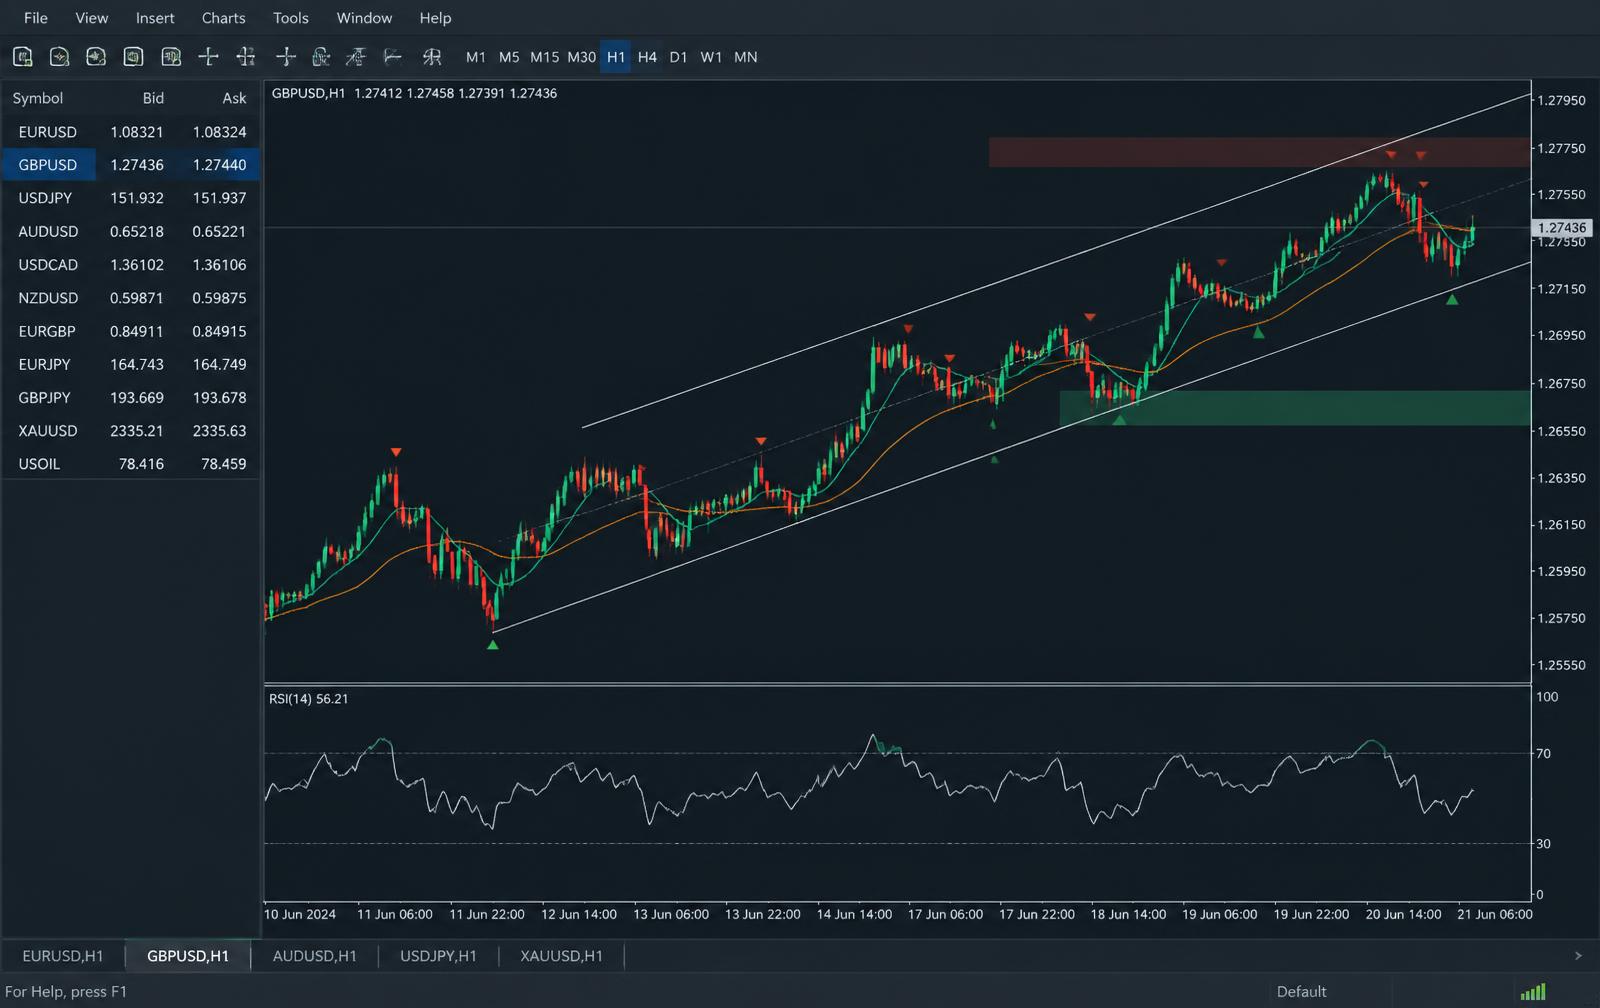Open the Charts menu
Image resolution: width=1600 pixels, height=1008 pixels.
[223, 18]
